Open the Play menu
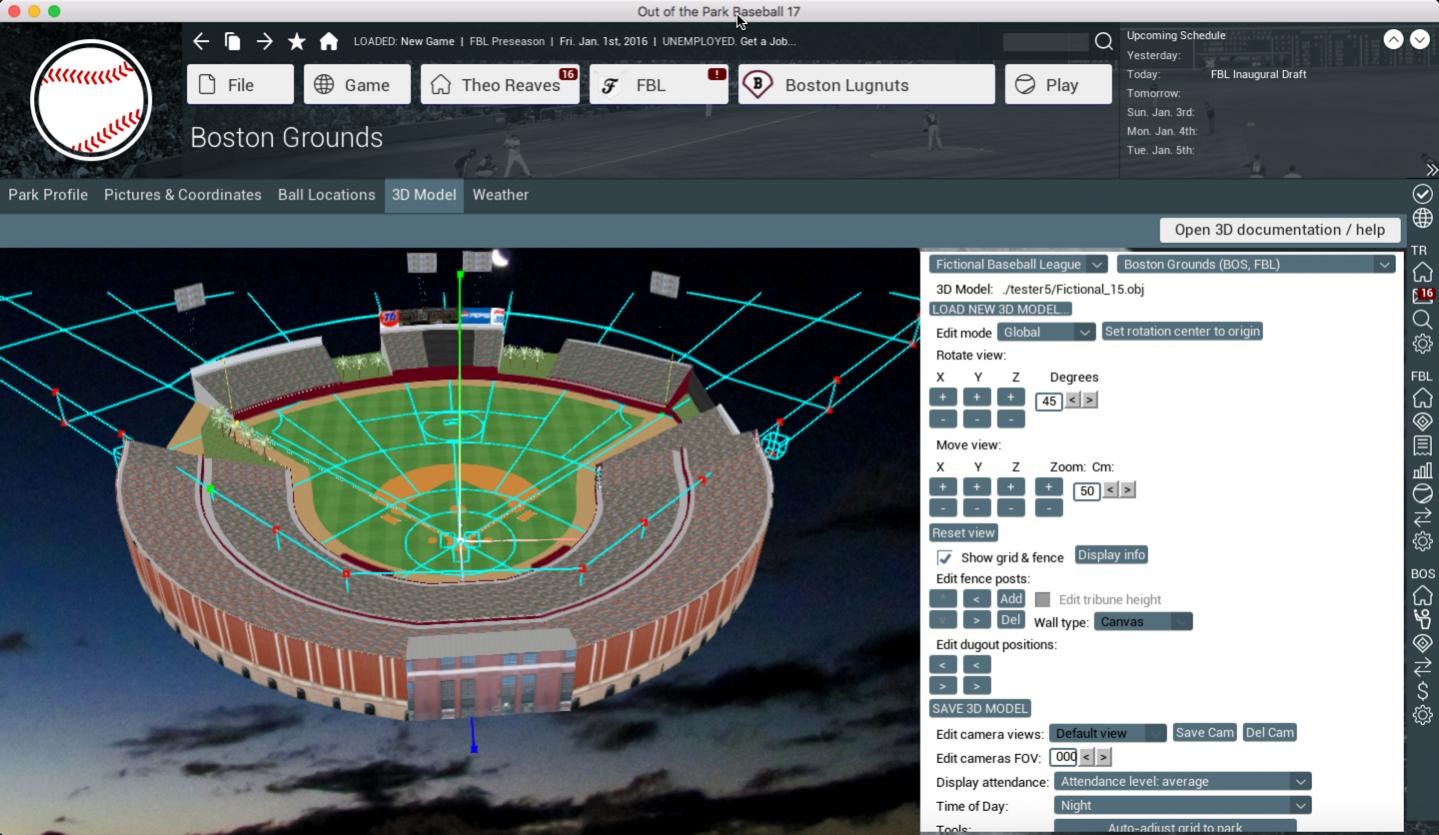The image size is (1439, 835). tap(1058, 85)
